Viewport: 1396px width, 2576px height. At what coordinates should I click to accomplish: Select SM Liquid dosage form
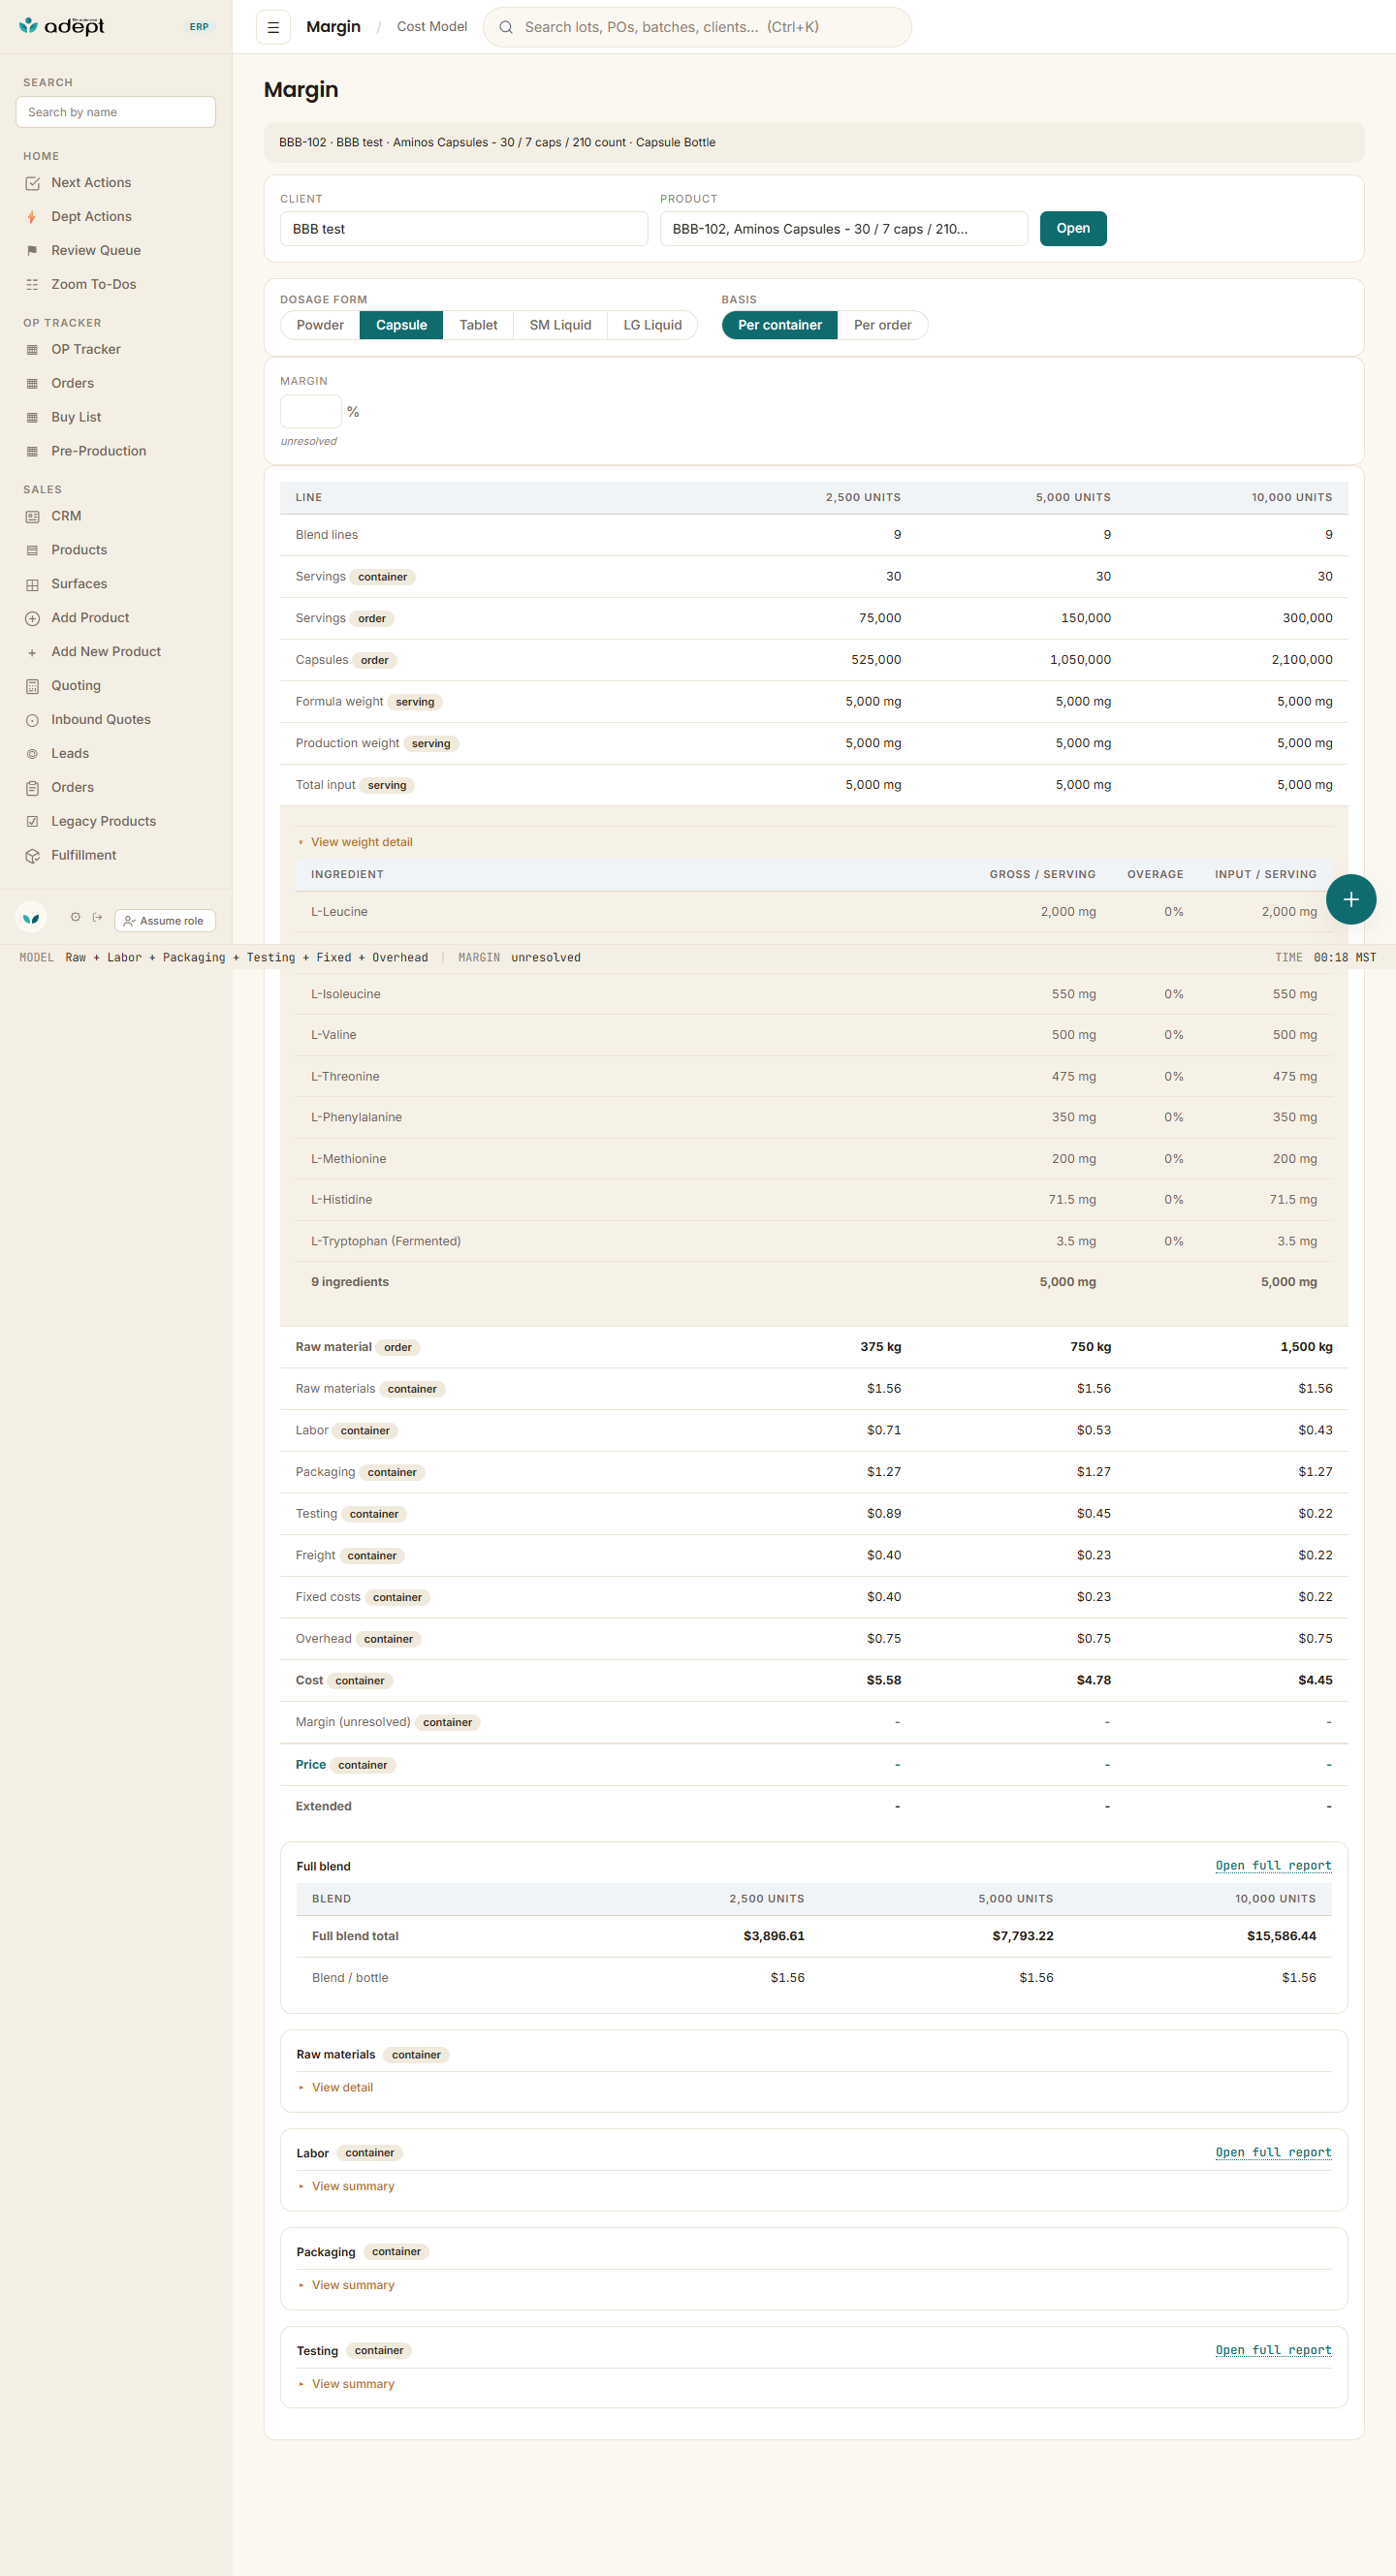click(x=560, y=326)
